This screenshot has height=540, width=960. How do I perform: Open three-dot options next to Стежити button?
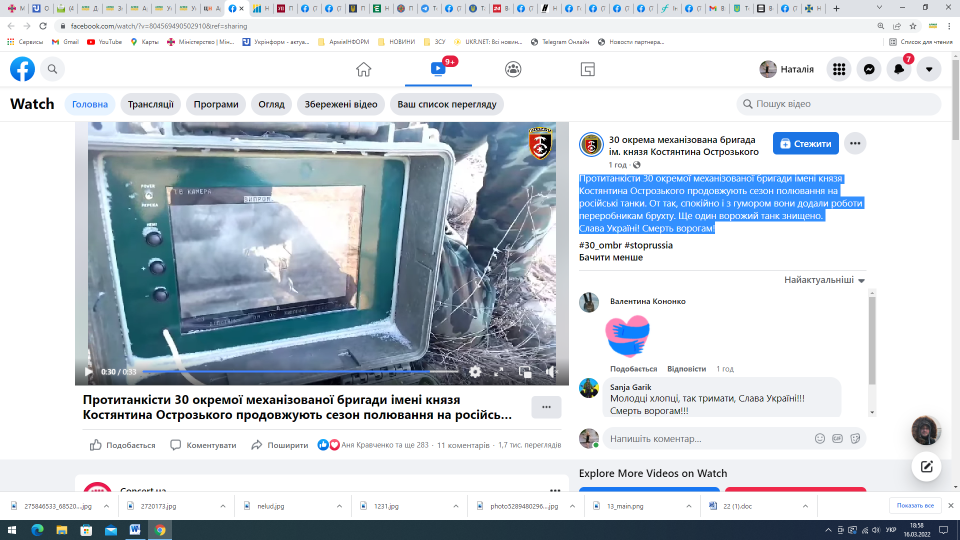(x=855, y=143)
